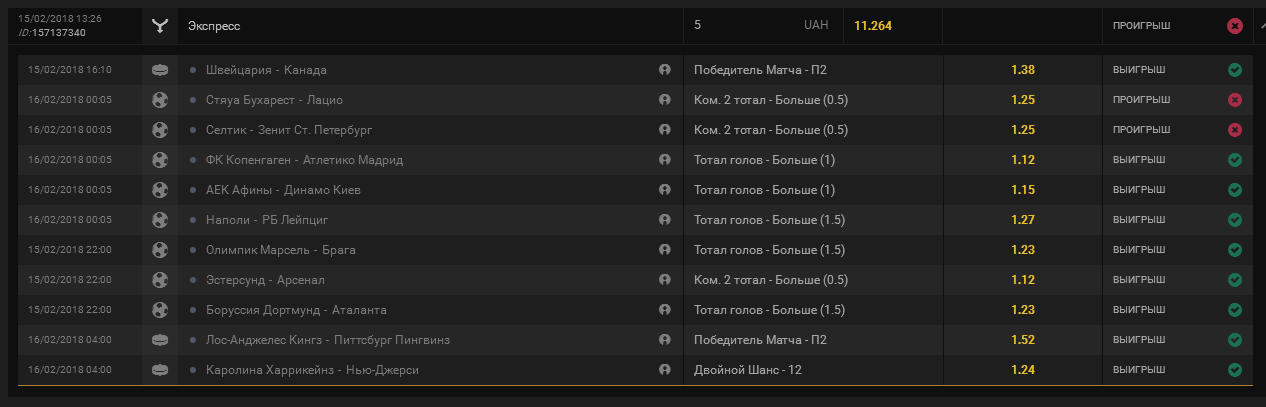The image size is (1266, 407).
Task: Click the hockey puck icon beside Каролина Харрикейнз
Action: pyautogui.click(x=160, y=370)
